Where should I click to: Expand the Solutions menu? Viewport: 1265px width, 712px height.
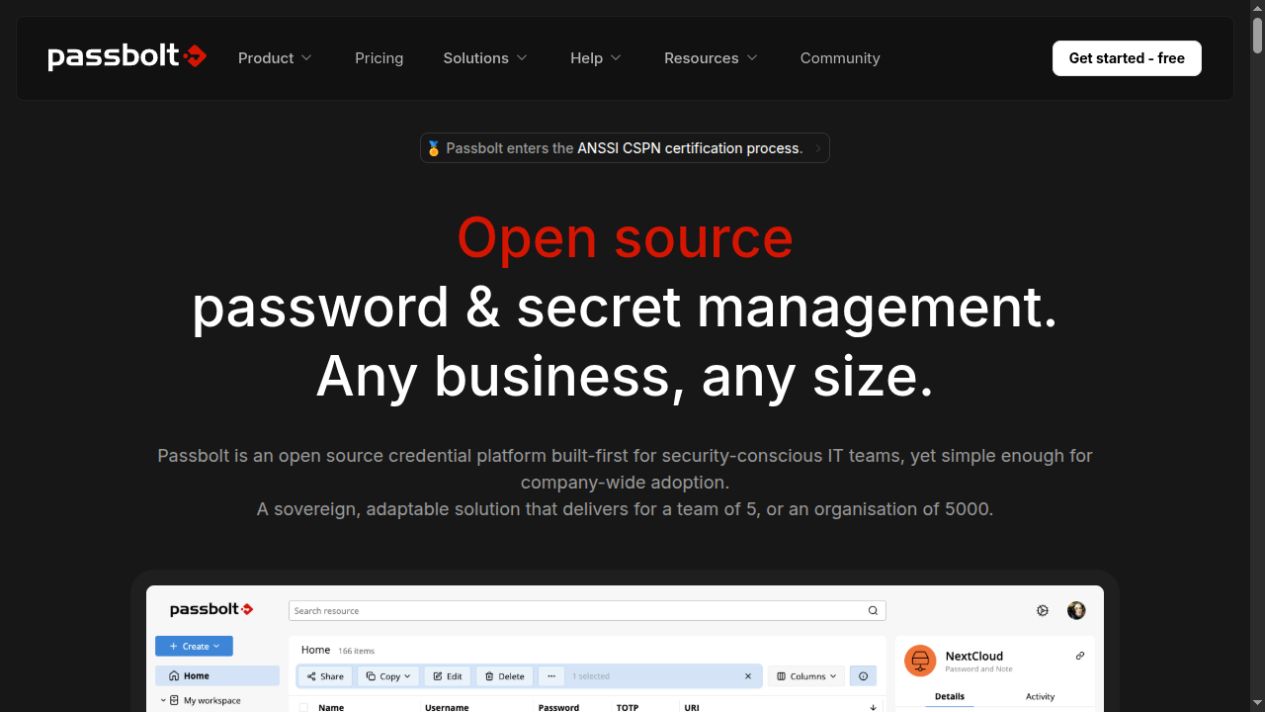pyautogui.click(x=485, y=58)
